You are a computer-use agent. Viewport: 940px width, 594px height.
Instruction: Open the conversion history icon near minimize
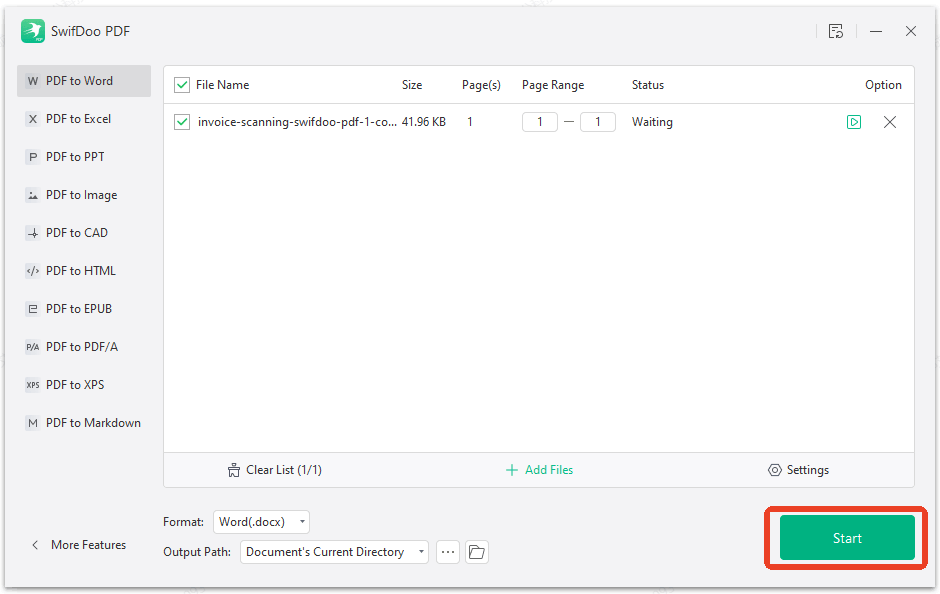pyautogui.click(x=836, y=31)
